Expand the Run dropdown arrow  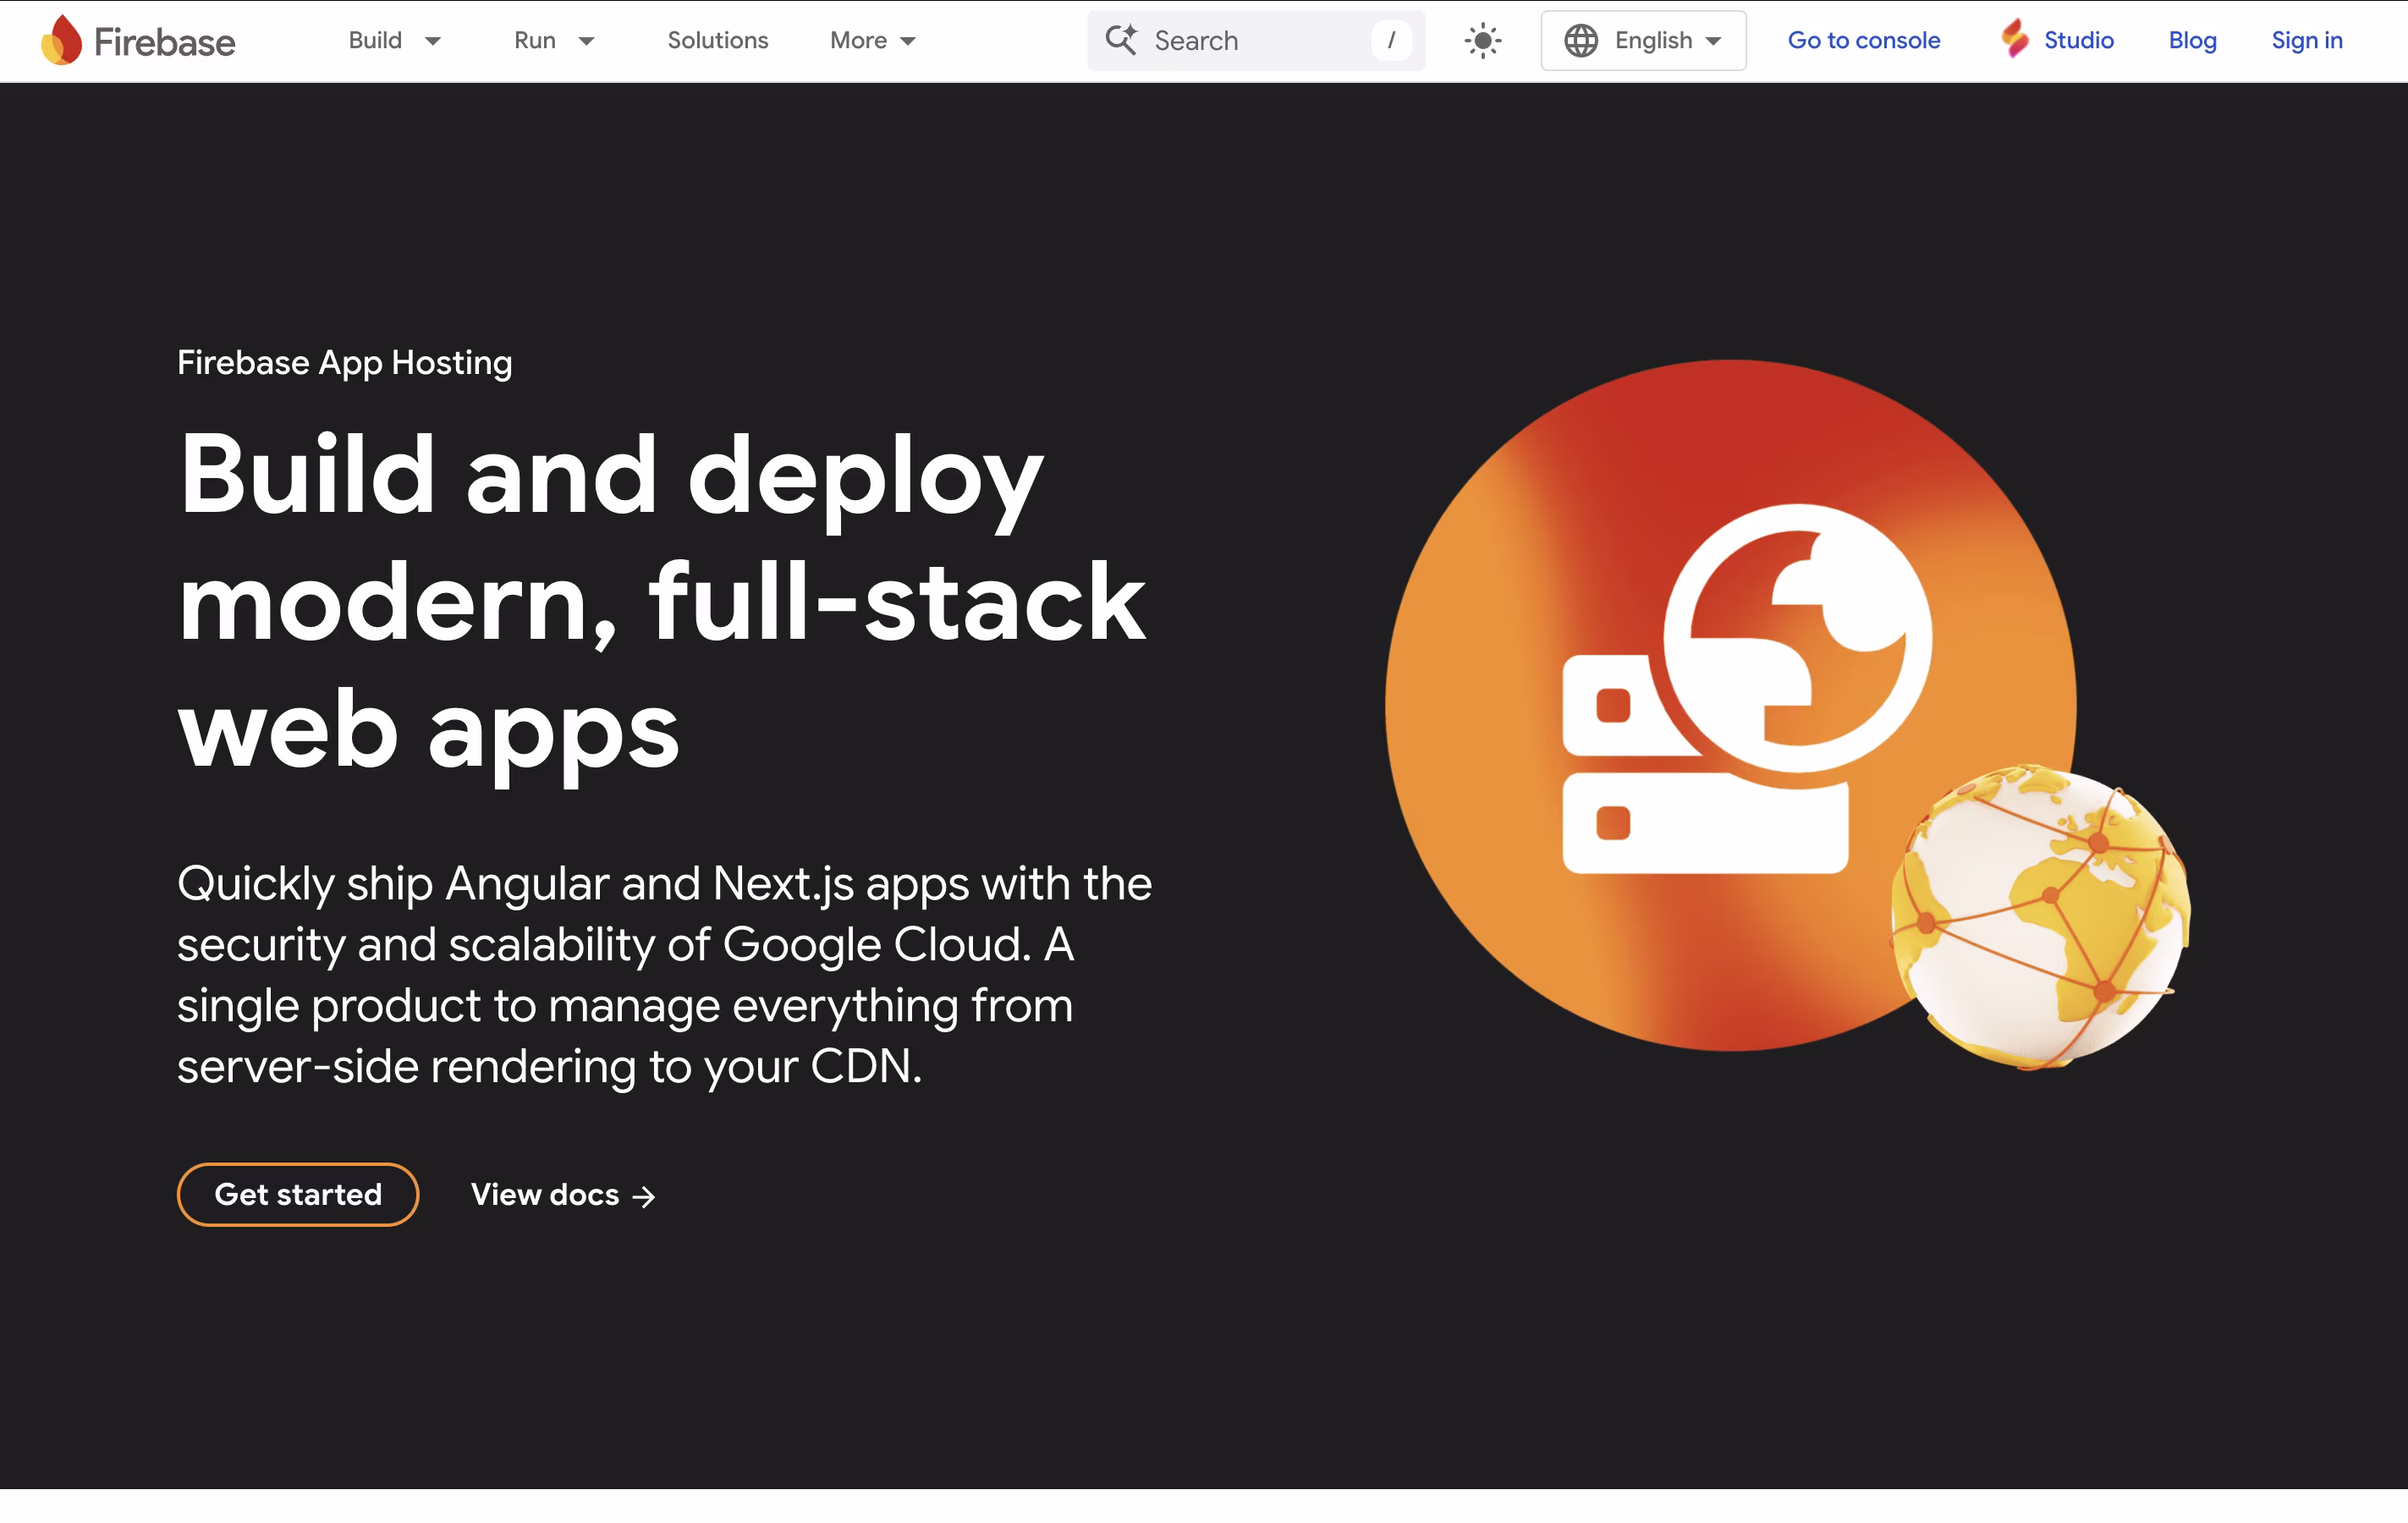[x=586, y=41]
